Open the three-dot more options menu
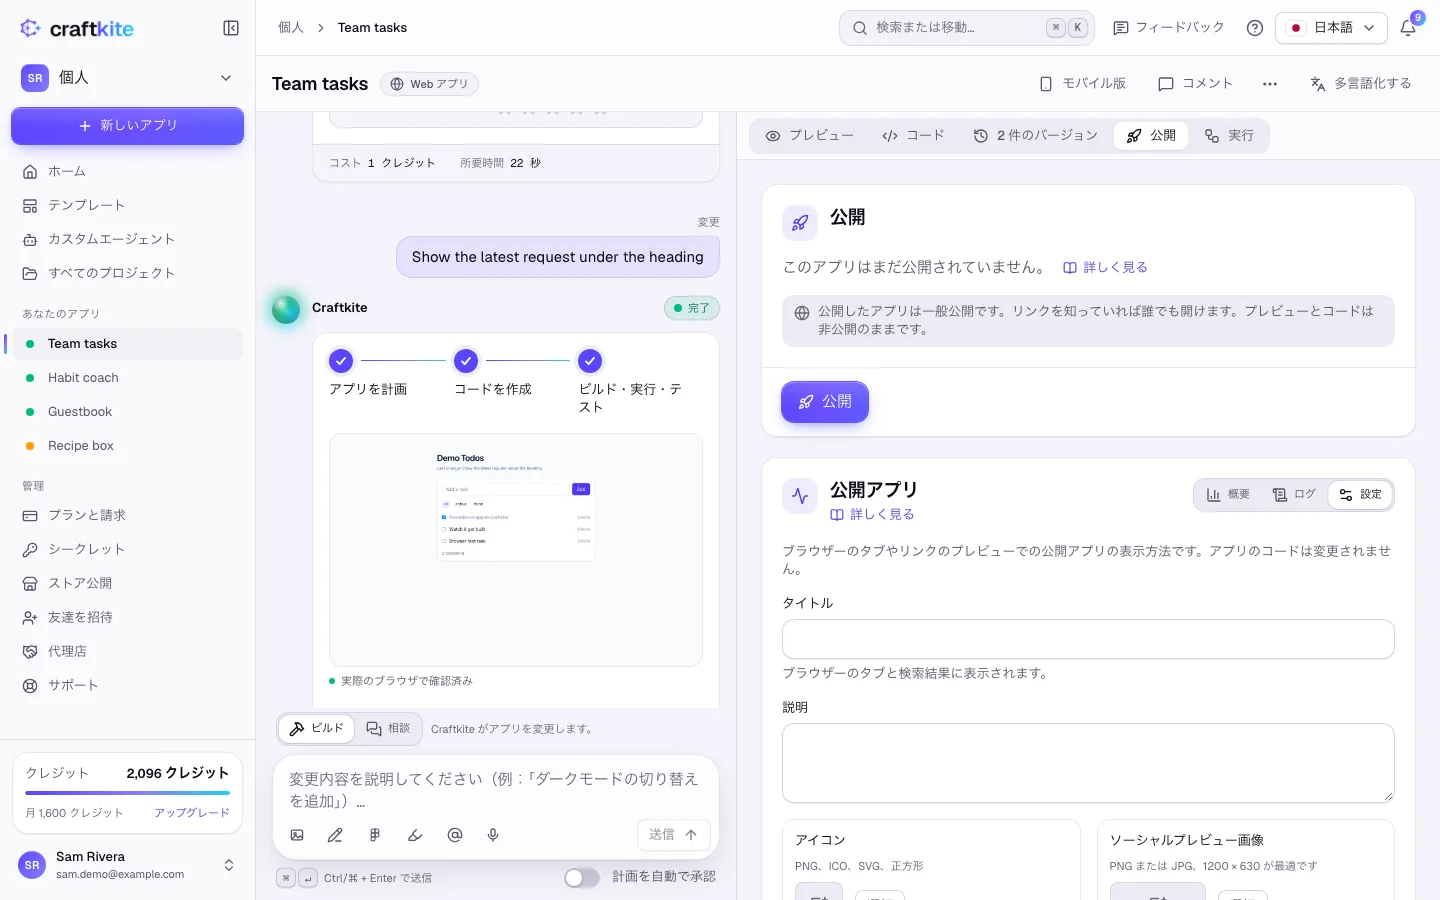 pos(1270,84)
